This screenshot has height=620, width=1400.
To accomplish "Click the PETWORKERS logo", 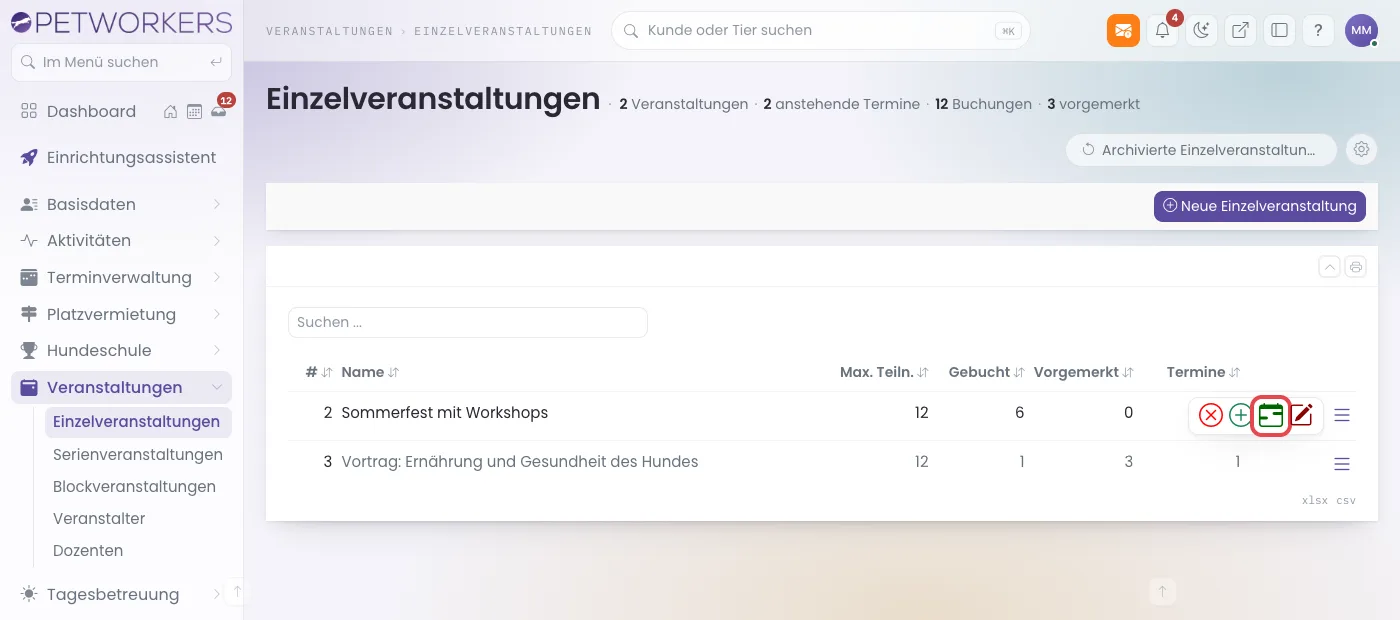I will pyautogui.click(x=122, y=21).
